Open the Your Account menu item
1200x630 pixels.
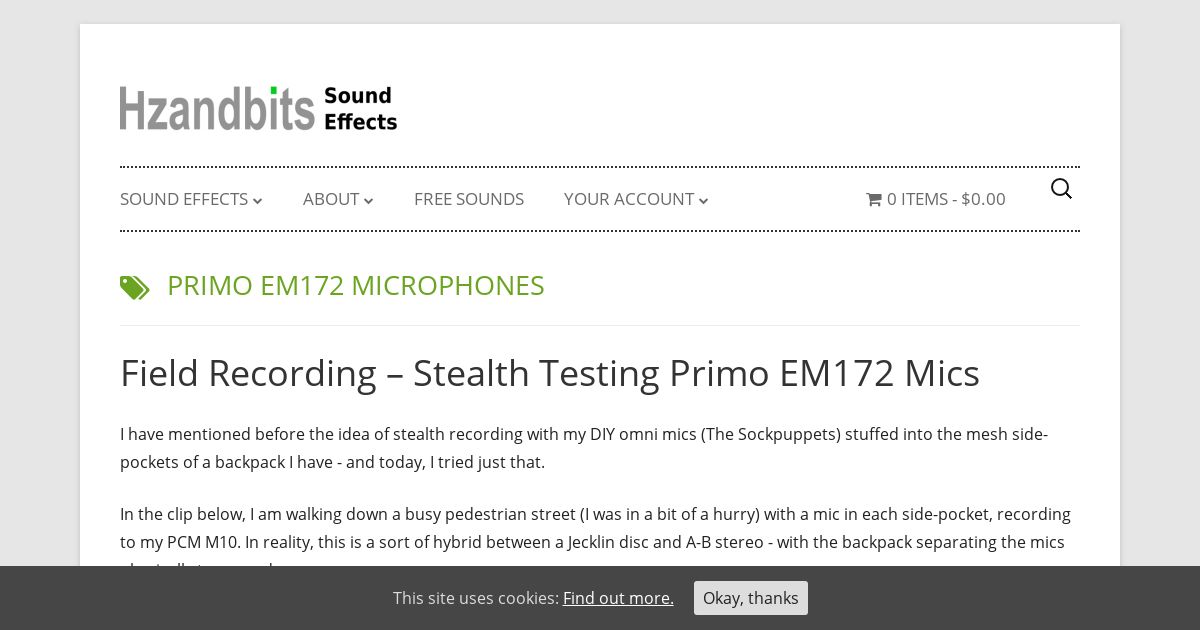[629, 199]
